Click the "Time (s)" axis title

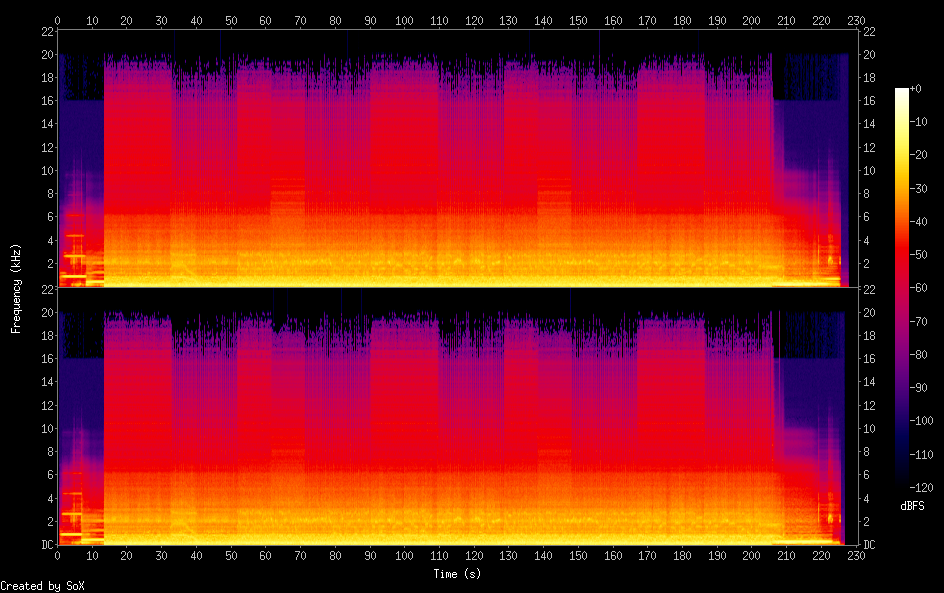click(x=457, y=573)
